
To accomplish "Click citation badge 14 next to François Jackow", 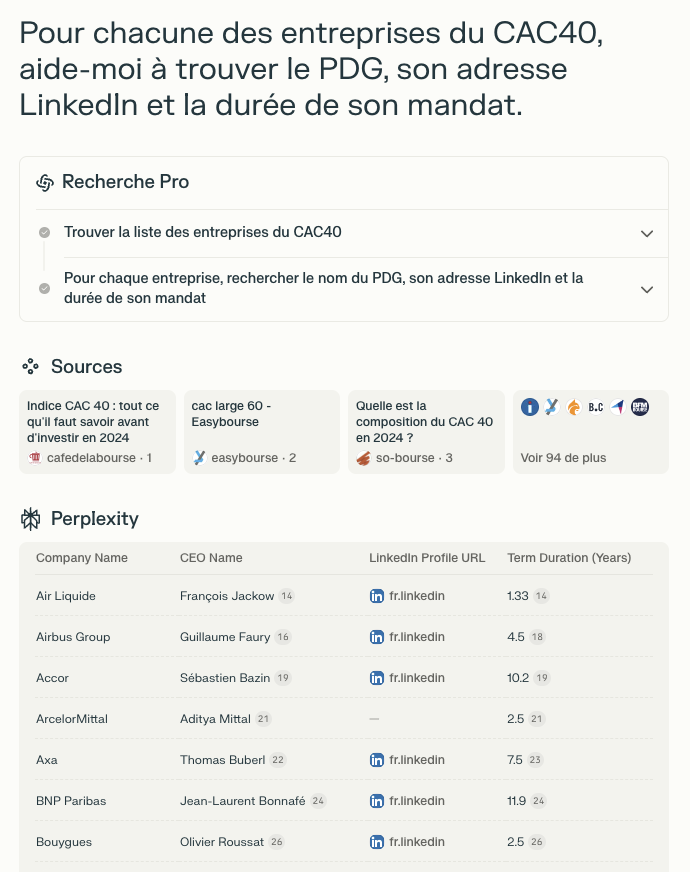I will [x=287, y=595].
